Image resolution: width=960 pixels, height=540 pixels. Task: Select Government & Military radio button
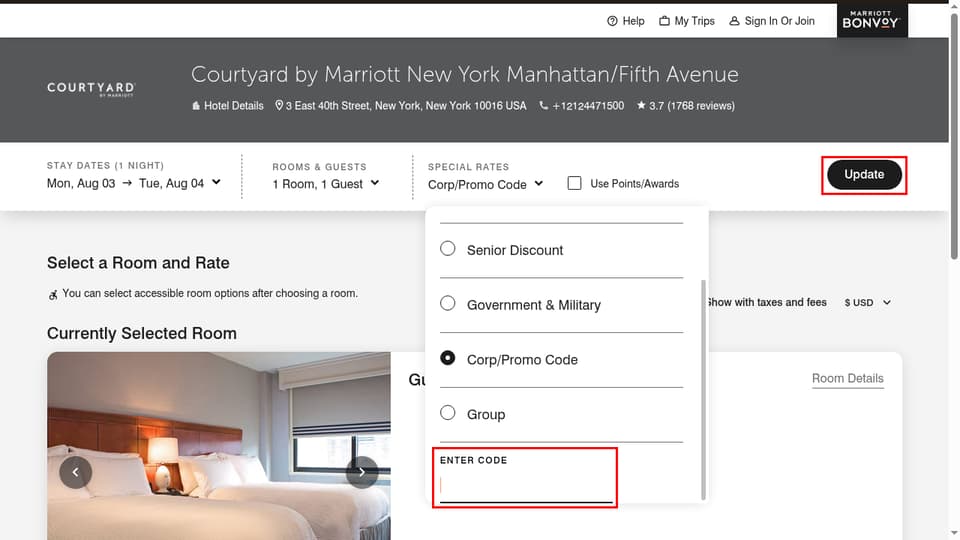(x=448, y=303)
